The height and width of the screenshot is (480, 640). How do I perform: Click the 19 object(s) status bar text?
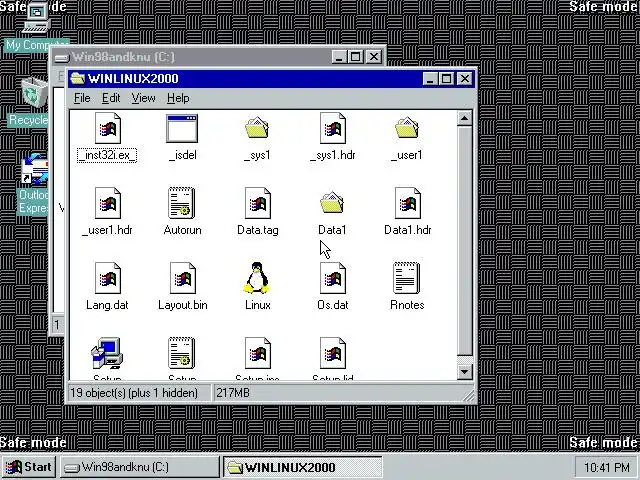(x=134, y=393)
